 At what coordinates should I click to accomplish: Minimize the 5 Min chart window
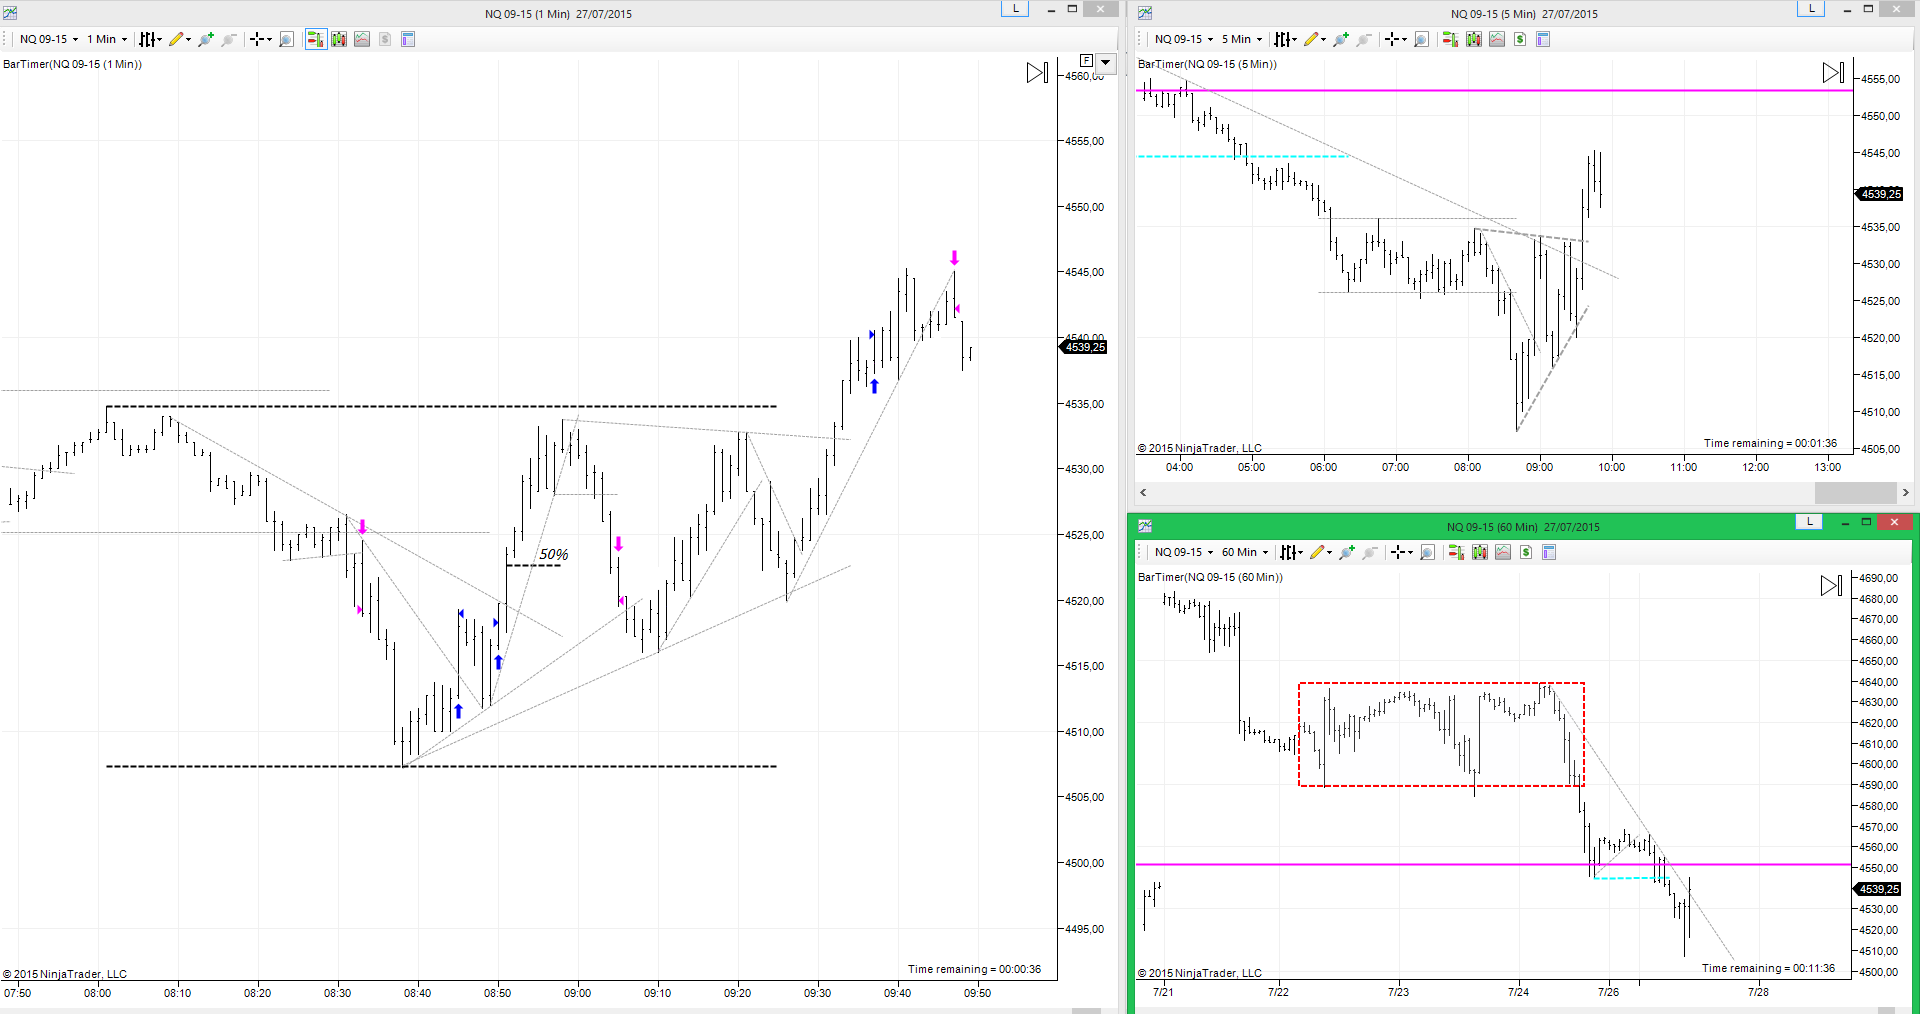click(x=1847, y=9)
